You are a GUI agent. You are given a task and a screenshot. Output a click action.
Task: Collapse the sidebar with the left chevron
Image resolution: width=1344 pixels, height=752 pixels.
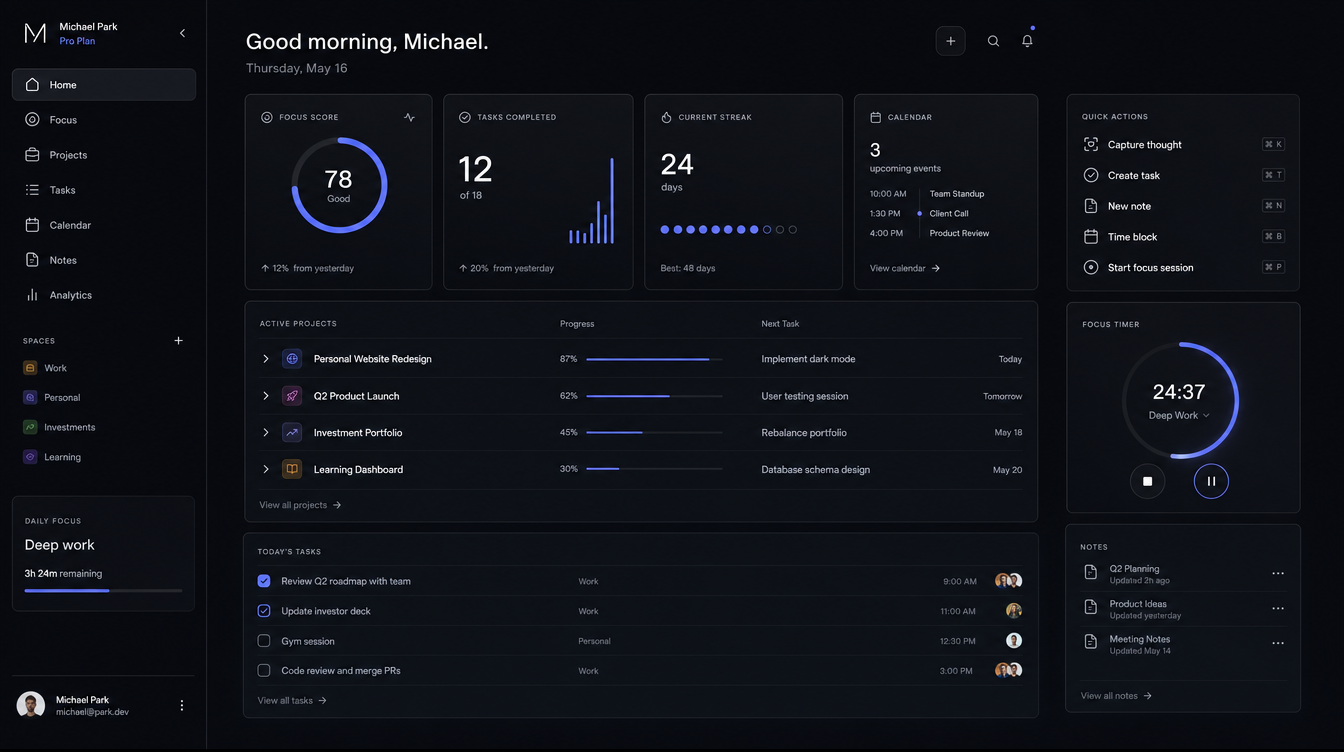point(182,33)
